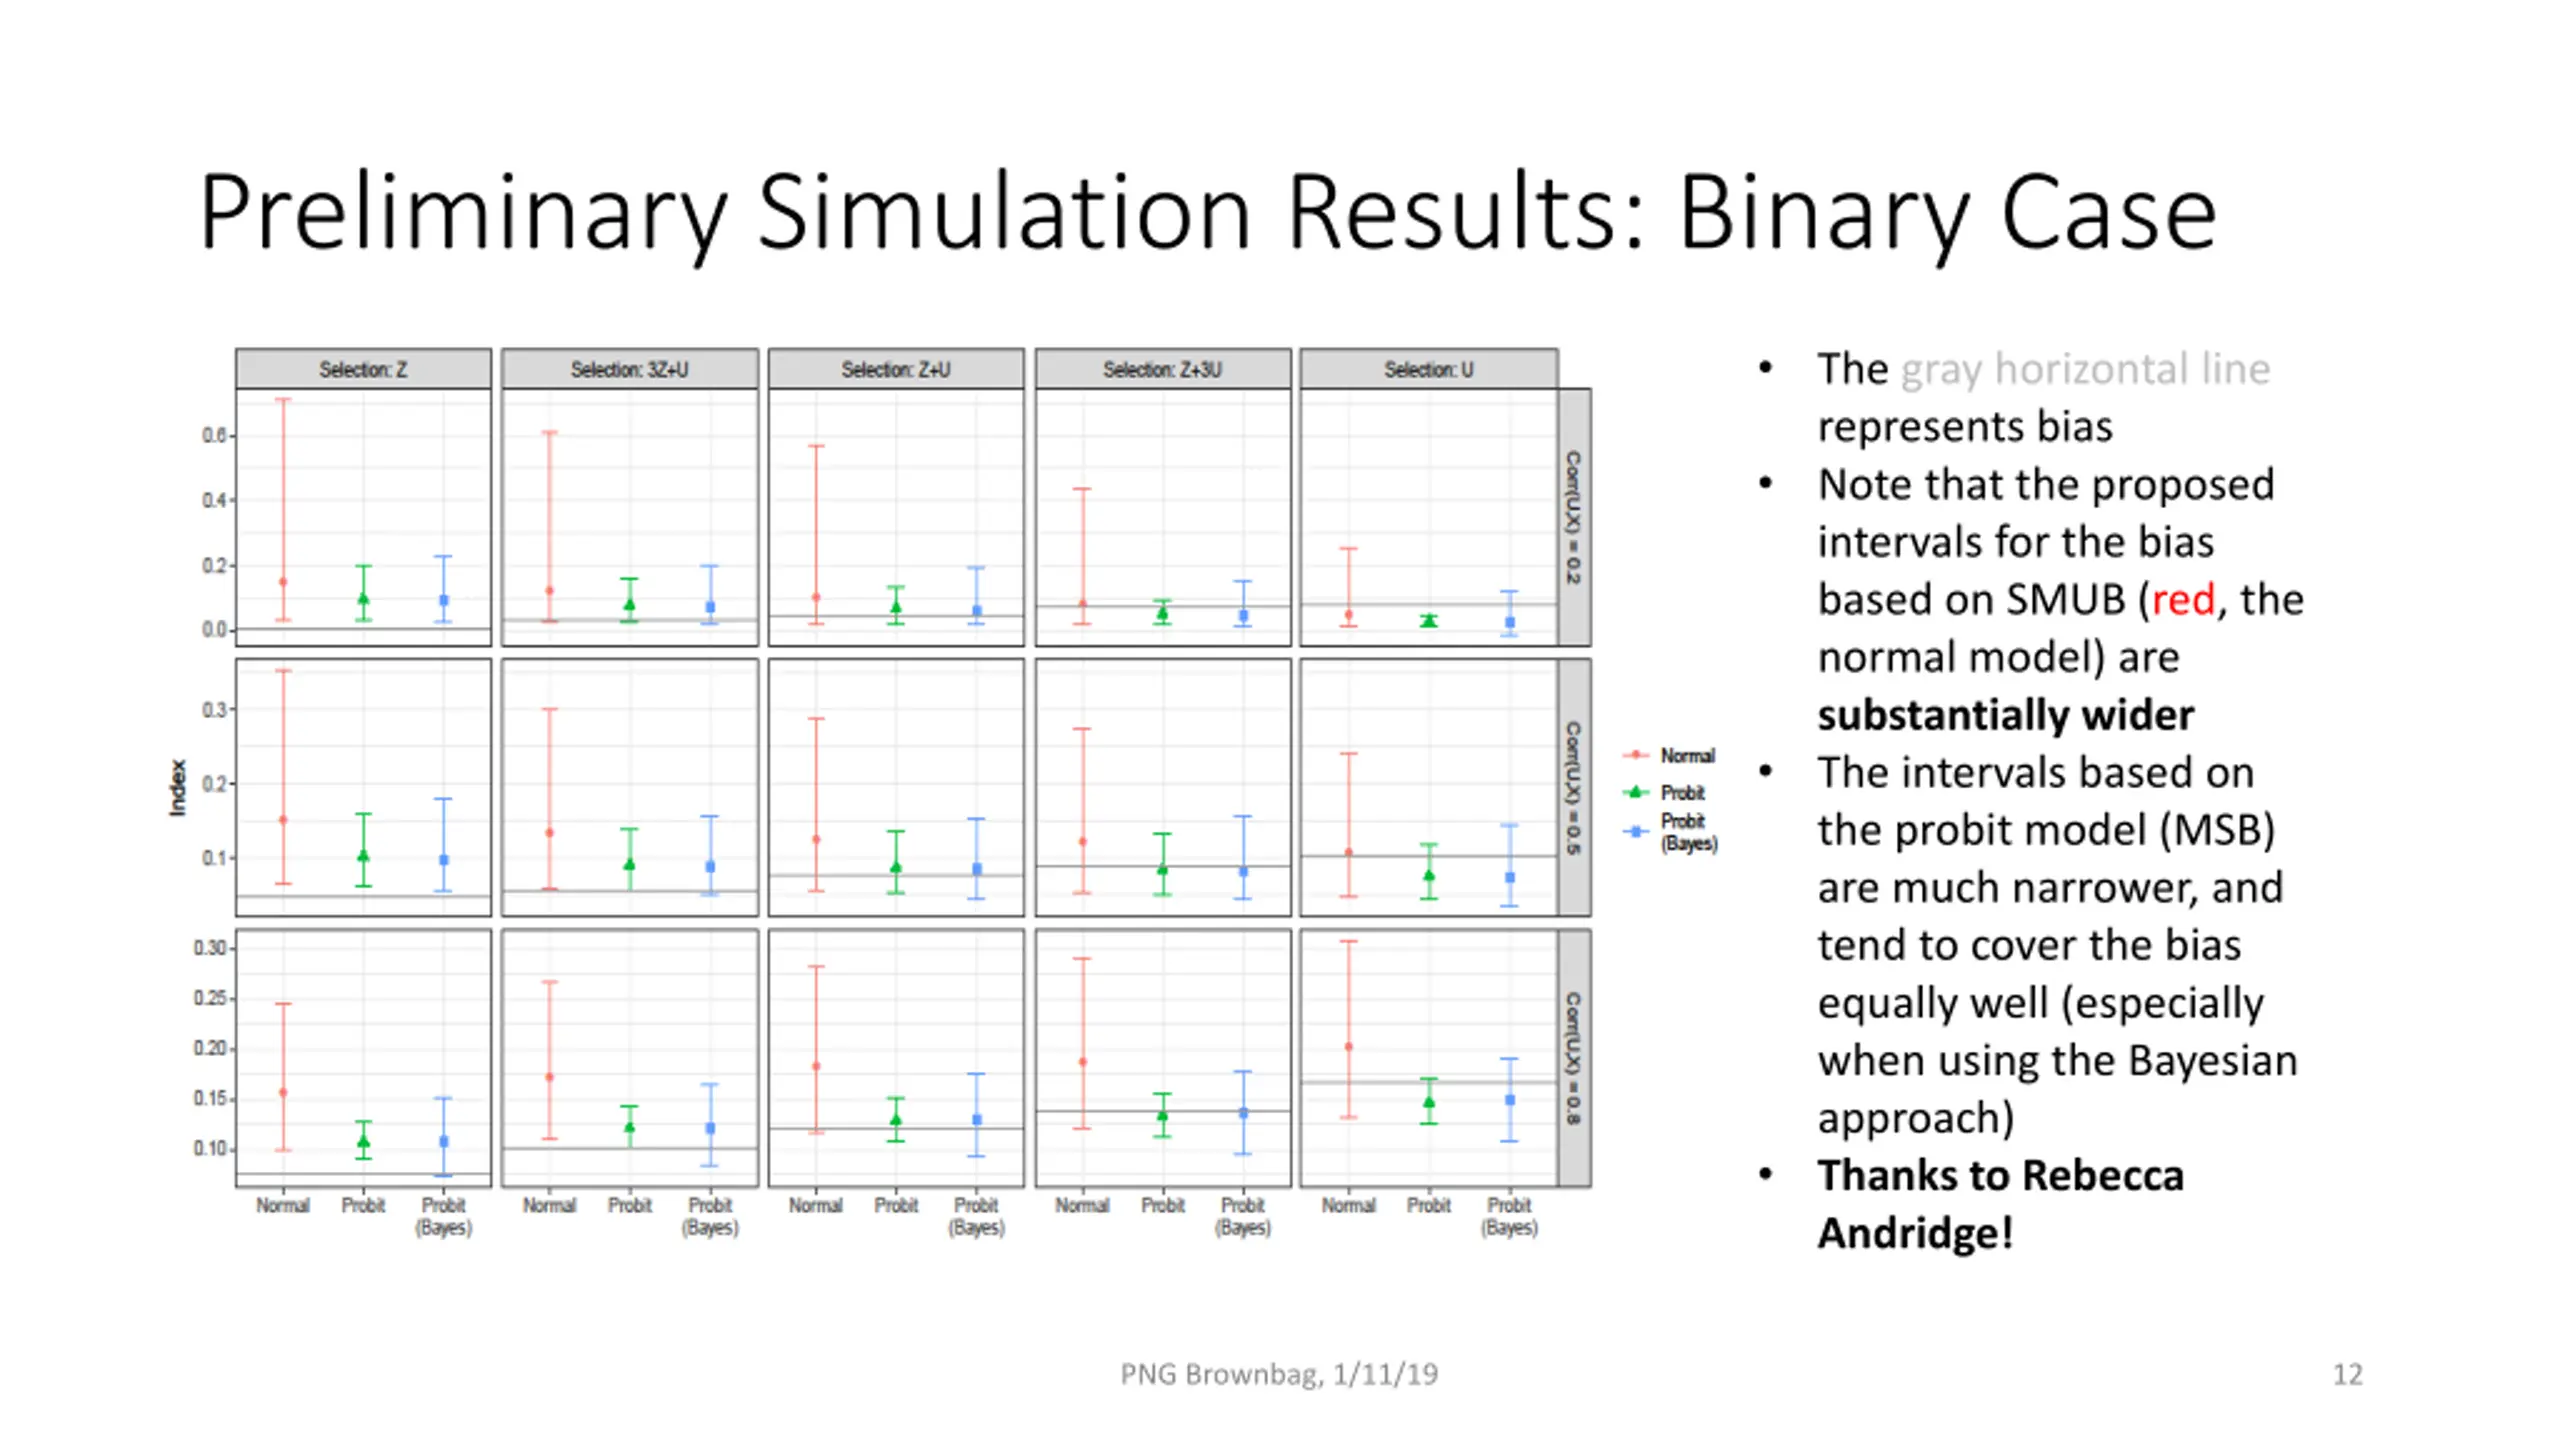The width and height of the screenshot is (2560, 1440).
Task: Click the 'Normal' x-axis label under Selection: Z column
Action: point(283,1205)
